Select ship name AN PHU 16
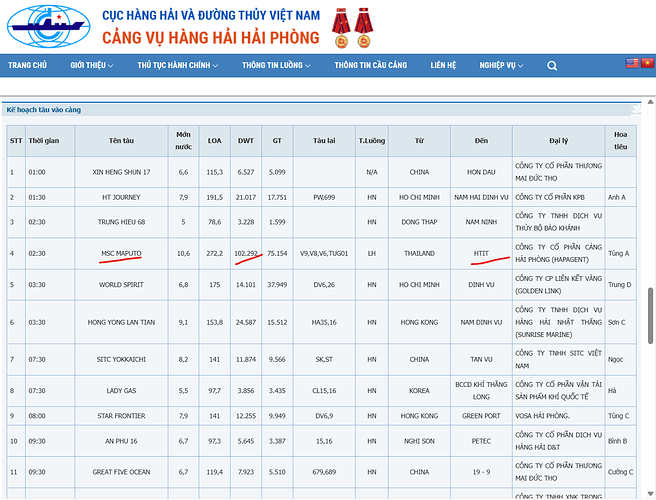 121,441
